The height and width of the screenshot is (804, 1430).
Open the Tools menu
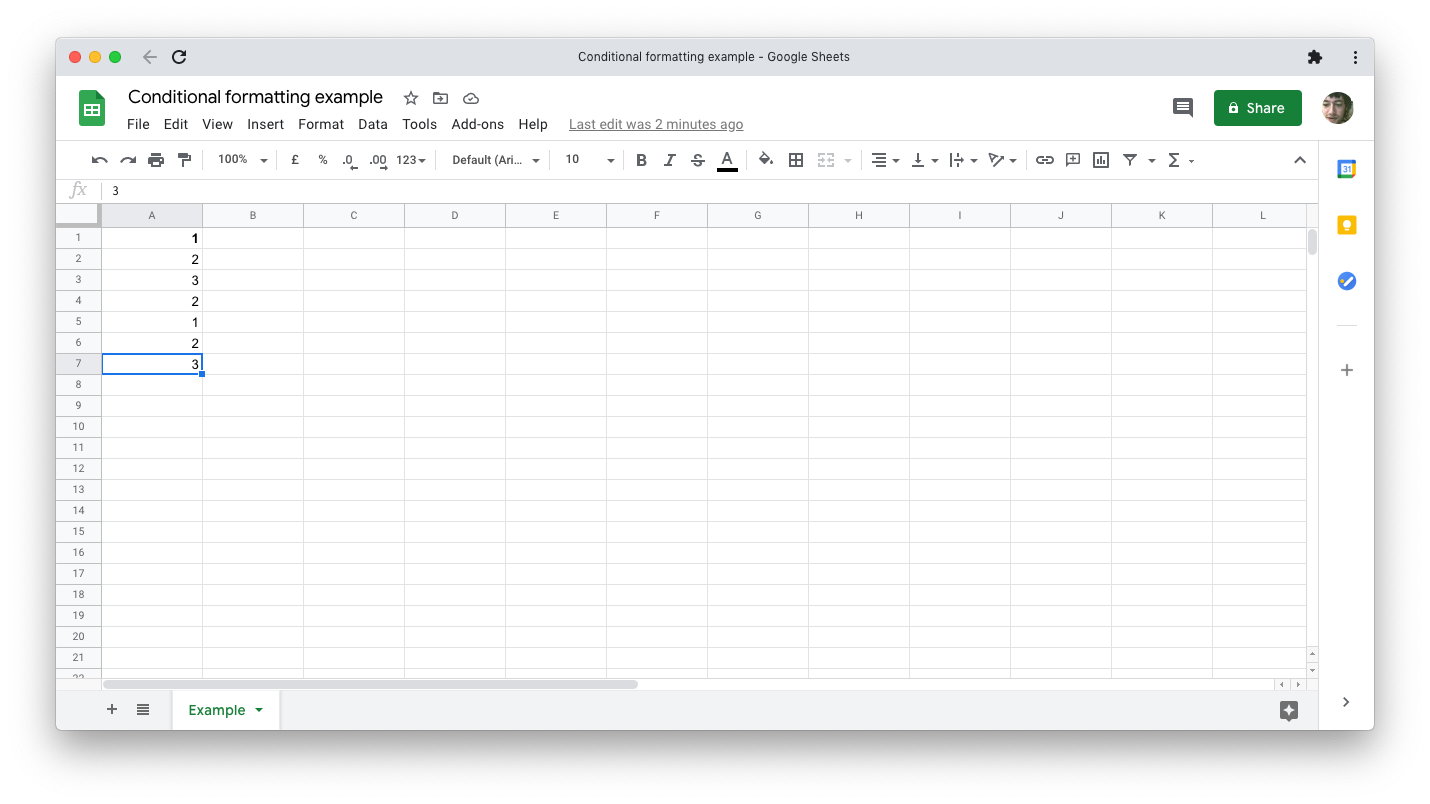tap(420, 124)
